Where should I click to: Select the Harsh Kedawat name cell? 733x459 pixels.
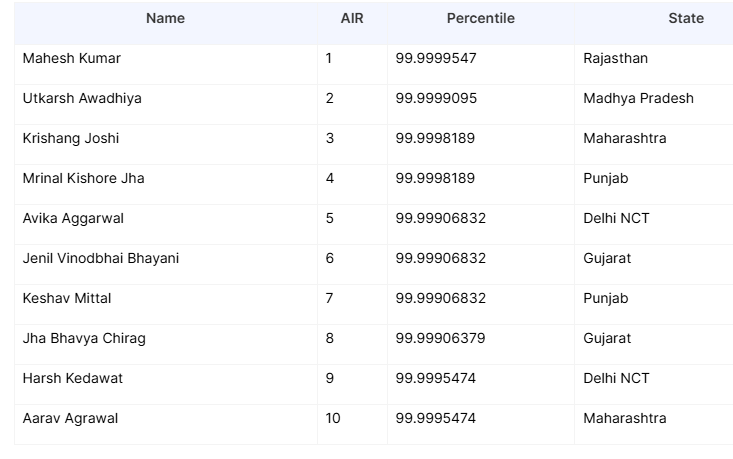point(72,378)
